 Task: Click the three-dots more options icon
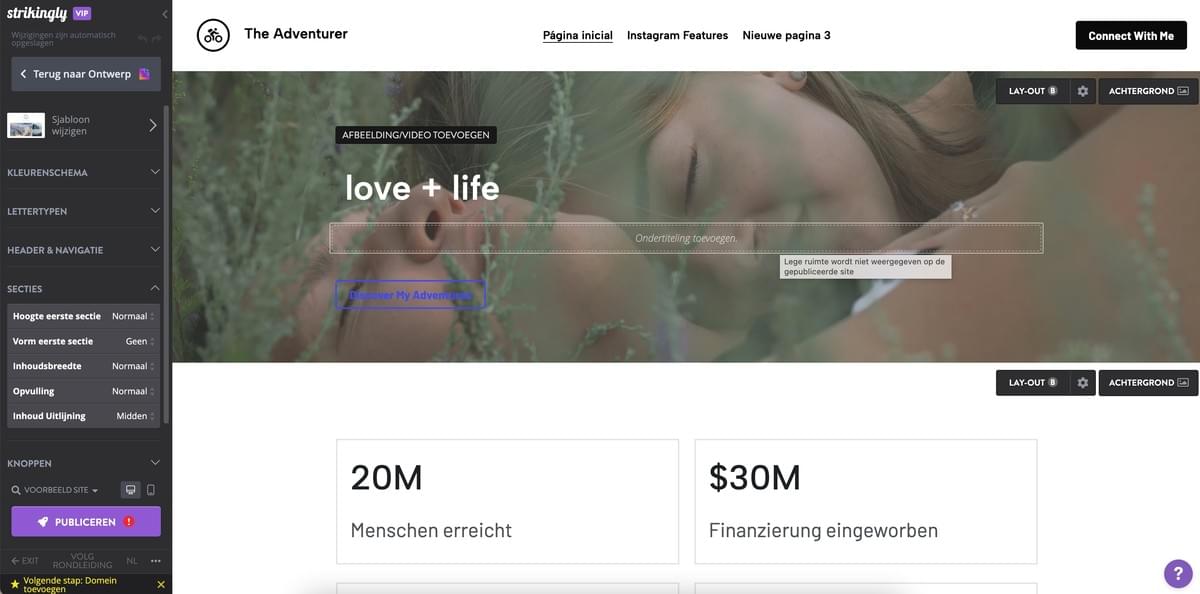(155, 561)
